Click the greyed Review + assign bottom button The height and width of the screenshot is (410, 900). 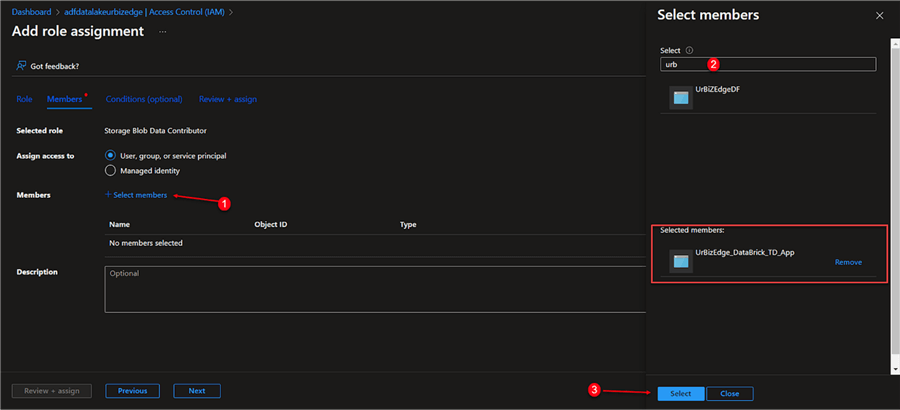pyautogui.click(x=52, y=390)
